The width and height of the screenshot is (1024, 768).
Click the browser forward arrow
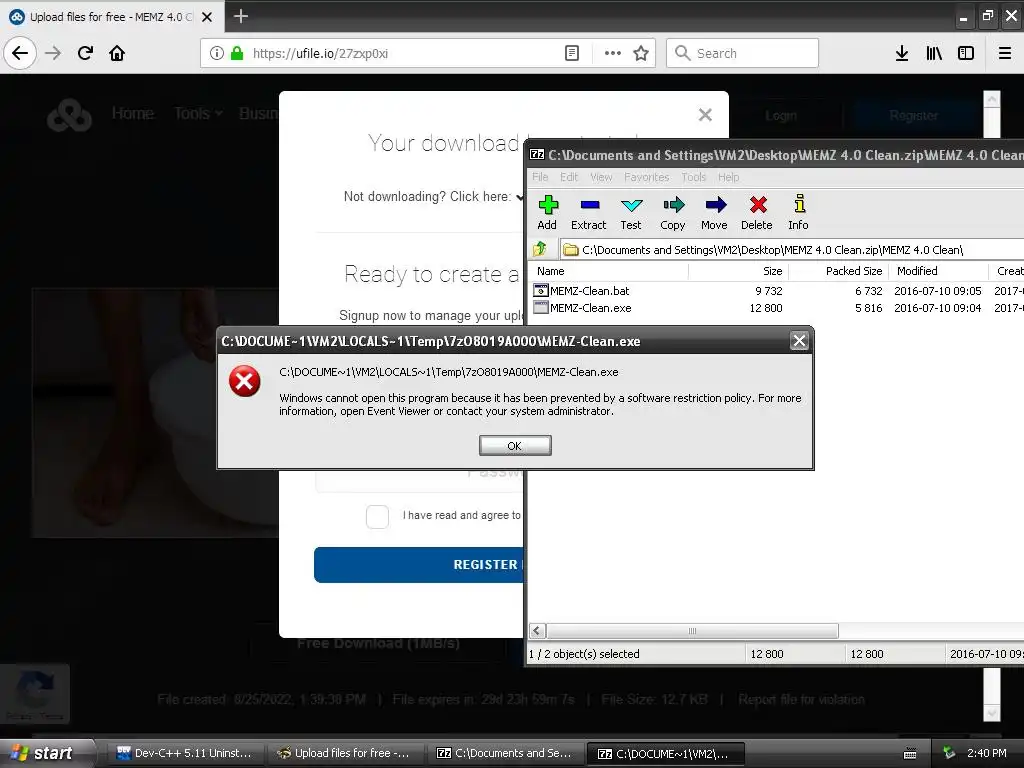53,53
